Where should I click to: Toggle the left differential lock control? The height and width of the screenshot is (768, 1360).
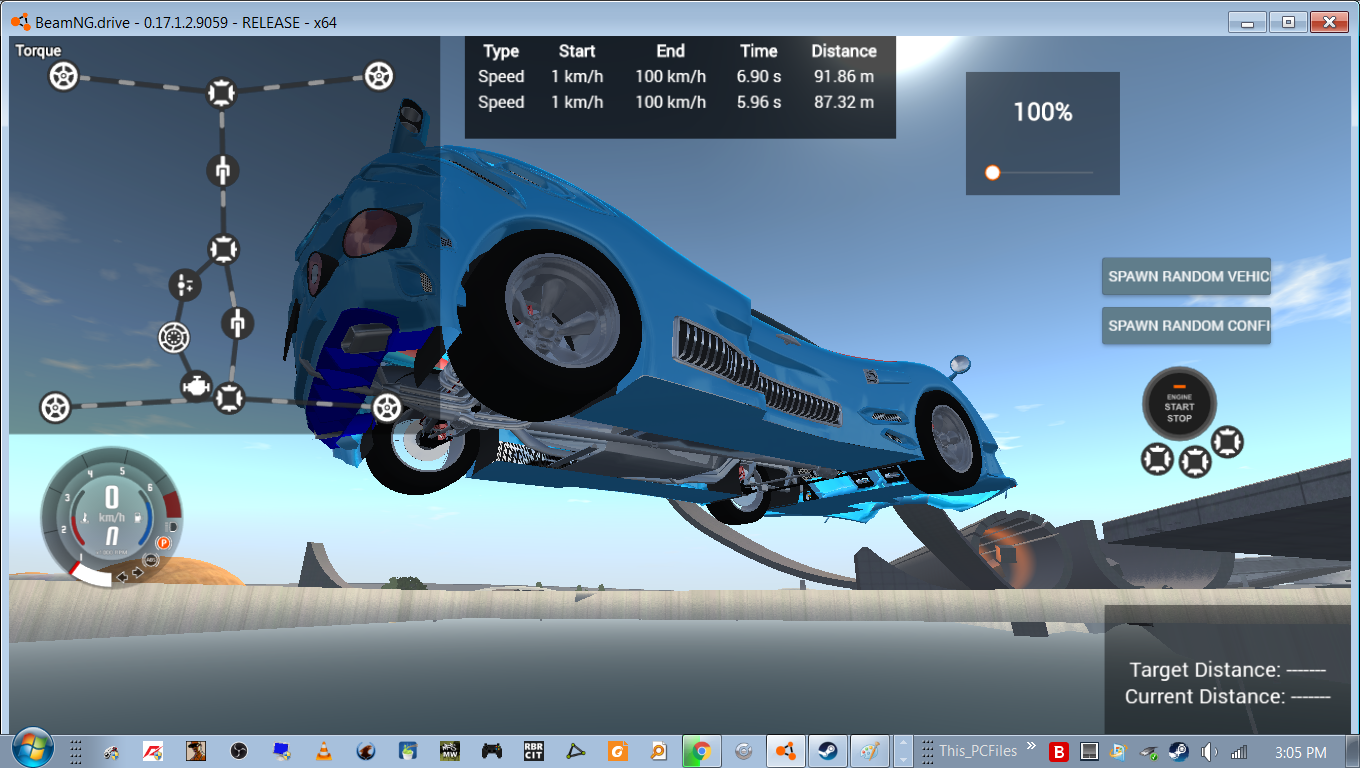coord(1158,460)
